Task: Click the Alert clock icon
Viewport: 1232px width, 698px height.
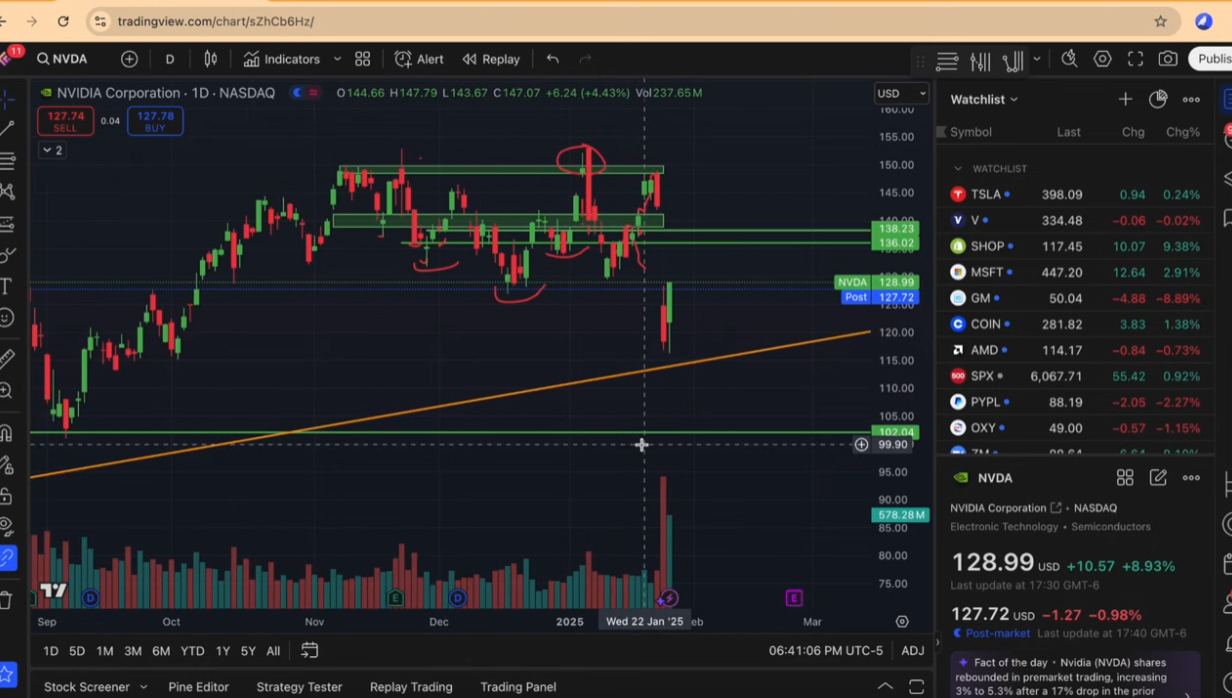Action: (403, 59)
